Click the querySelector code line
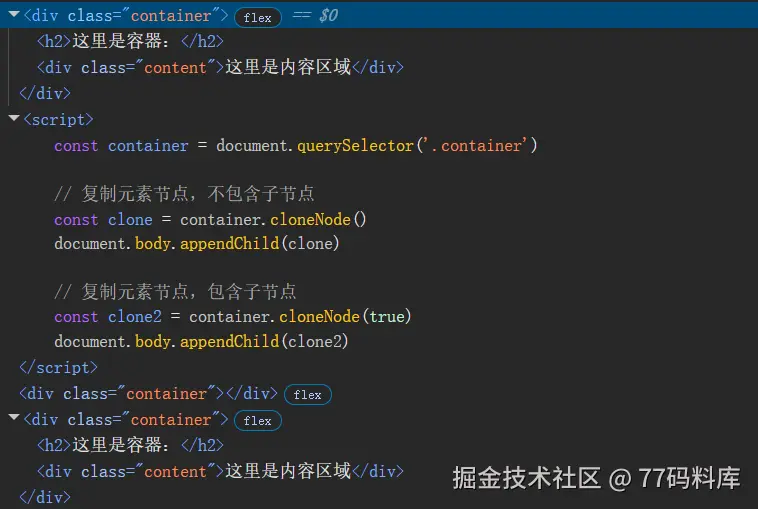Image resolution: width=758 pixels, height=509 pixels. 295,145
